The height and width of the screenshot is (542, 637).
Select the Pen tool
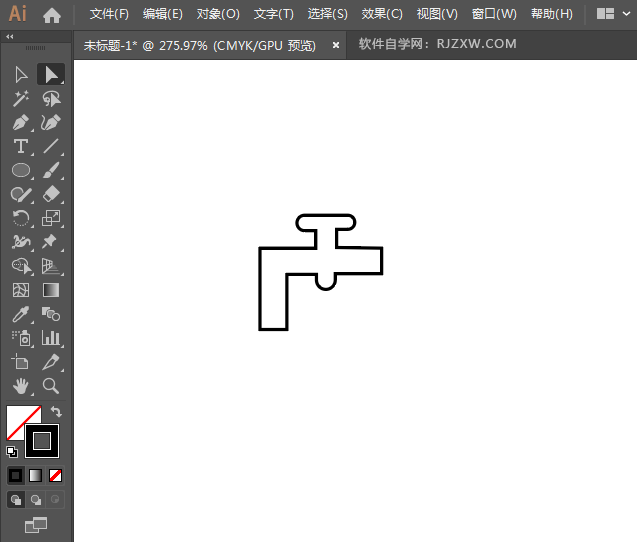pyautogui.click(x=21, y=123)
